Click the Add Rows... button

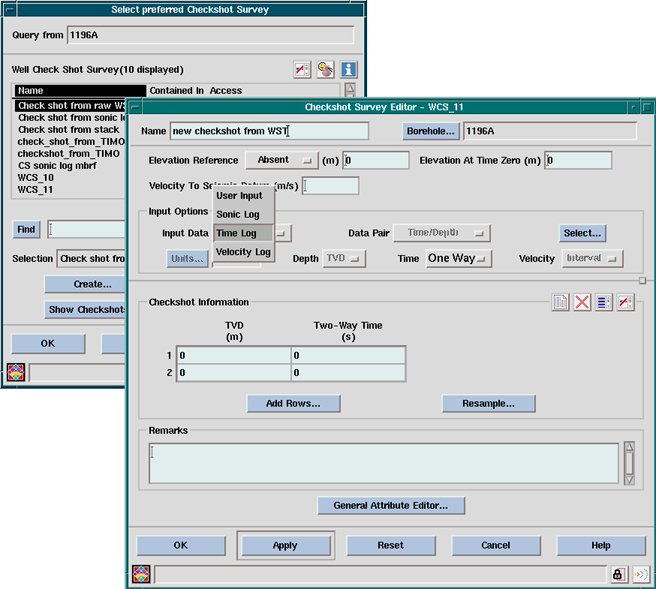click(293, 403)
